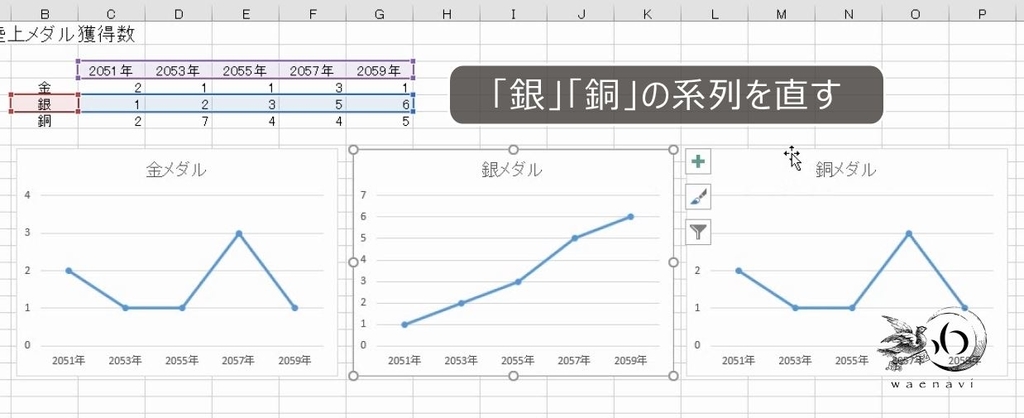Viewport: 1024px width, 418px height.
Task: Select column header F
Action: (x=312, y=14)
